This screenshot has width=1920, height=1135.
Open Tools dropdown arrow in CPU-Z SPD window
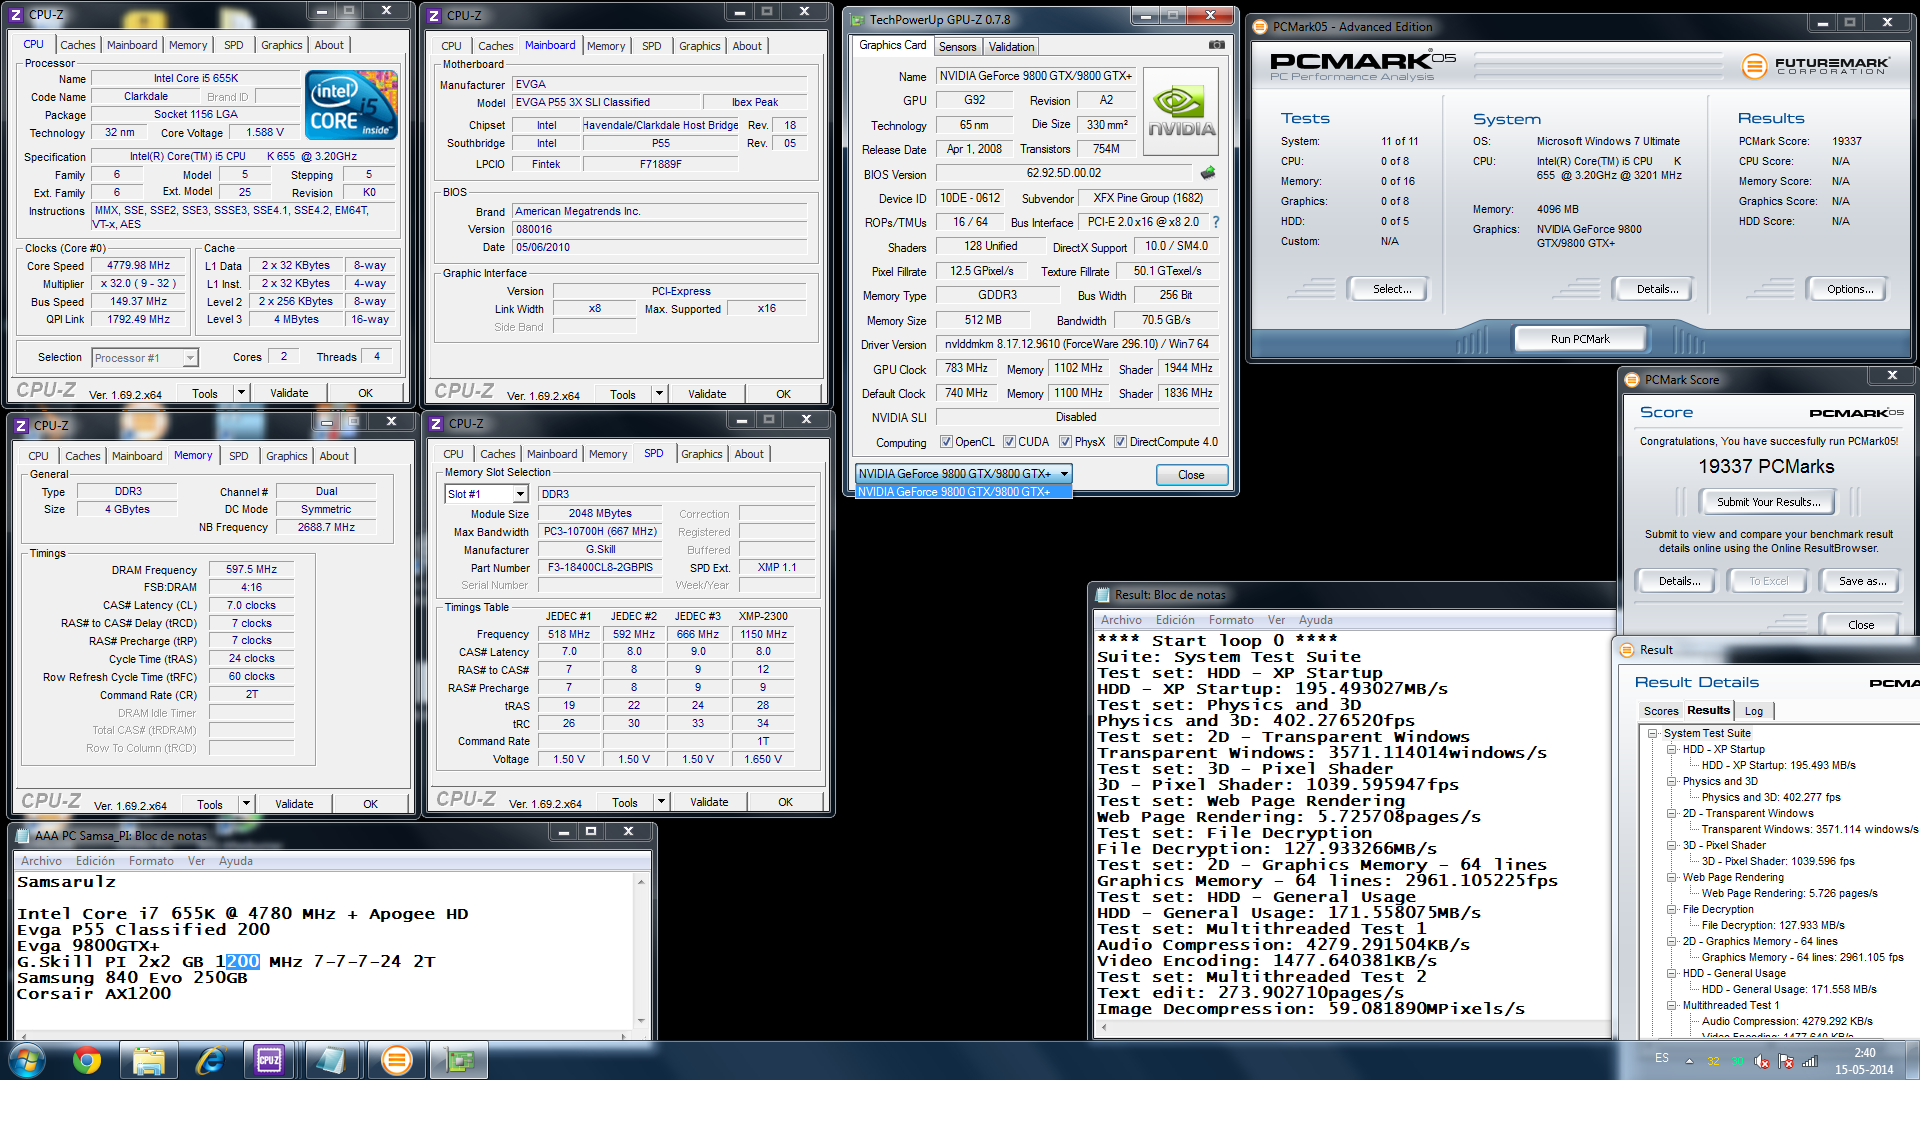(x=661, y=802)
